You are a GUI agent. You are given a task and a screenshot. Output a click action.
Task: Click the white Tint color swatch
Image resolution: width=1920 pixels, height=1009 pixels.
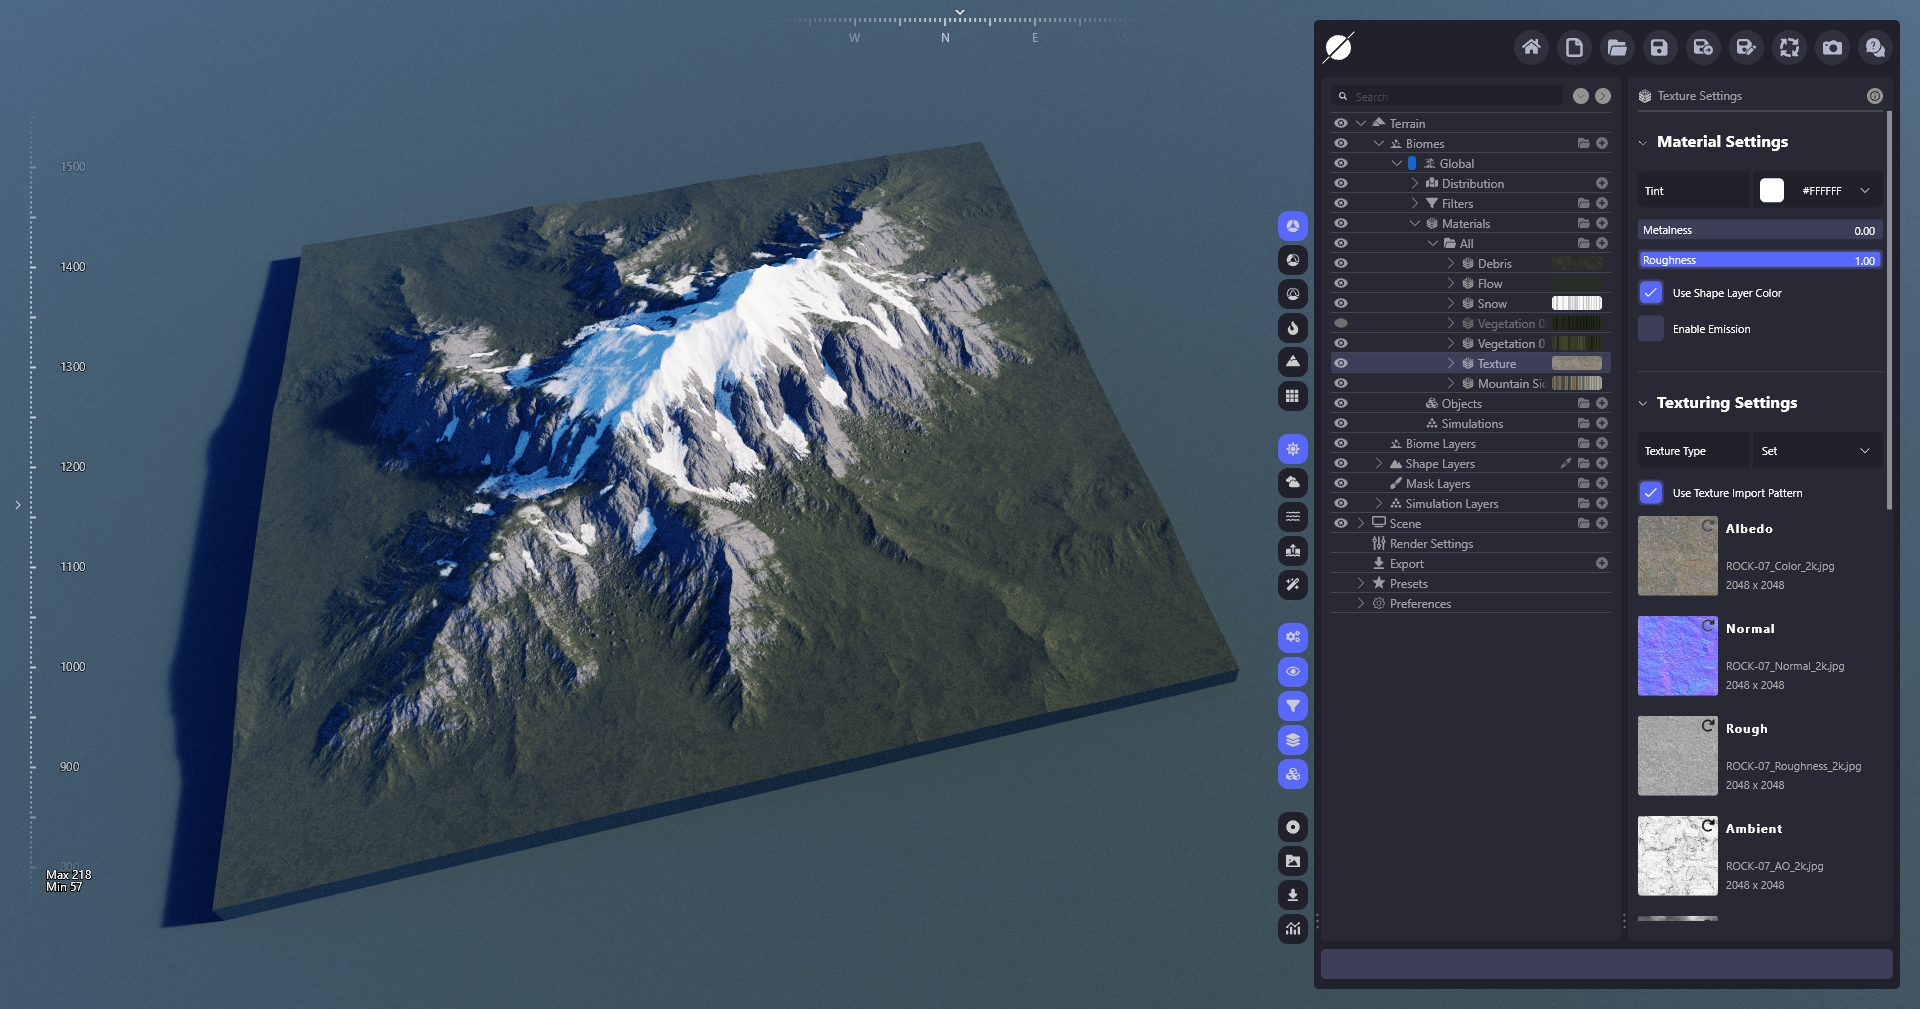(x=1771, y=190)
